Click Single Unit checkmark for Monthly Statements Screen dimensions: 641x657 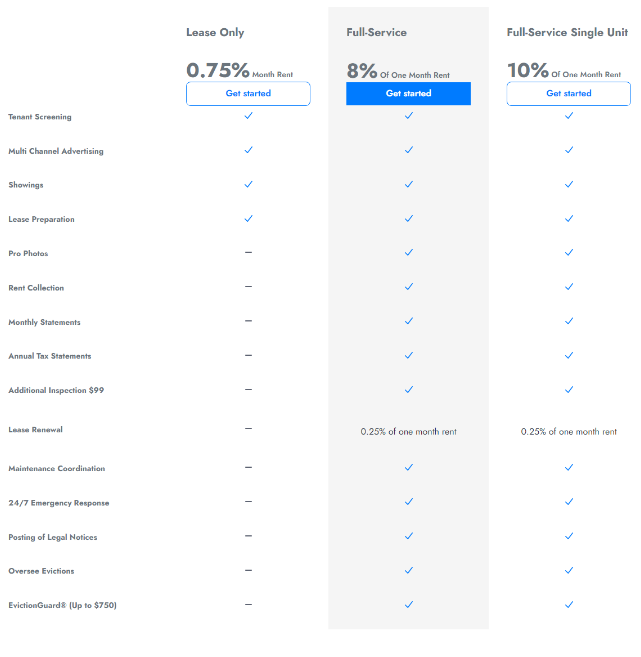(x=568, y=321)
